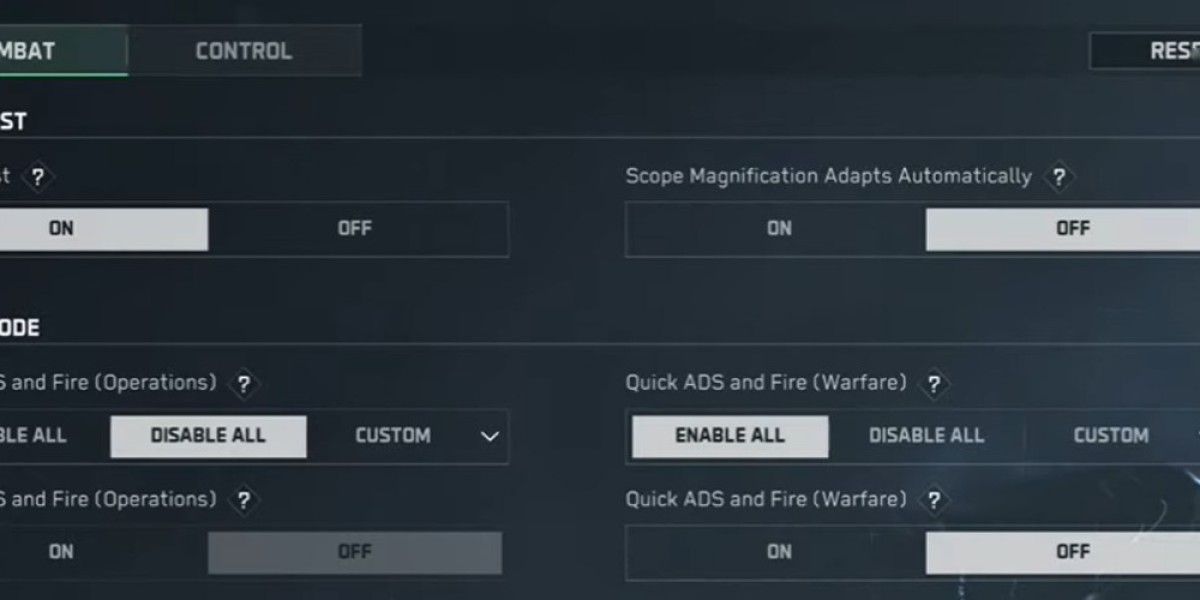Set the top-left Assist toggle to OFF
The image size is (1200, 600).
355,229
